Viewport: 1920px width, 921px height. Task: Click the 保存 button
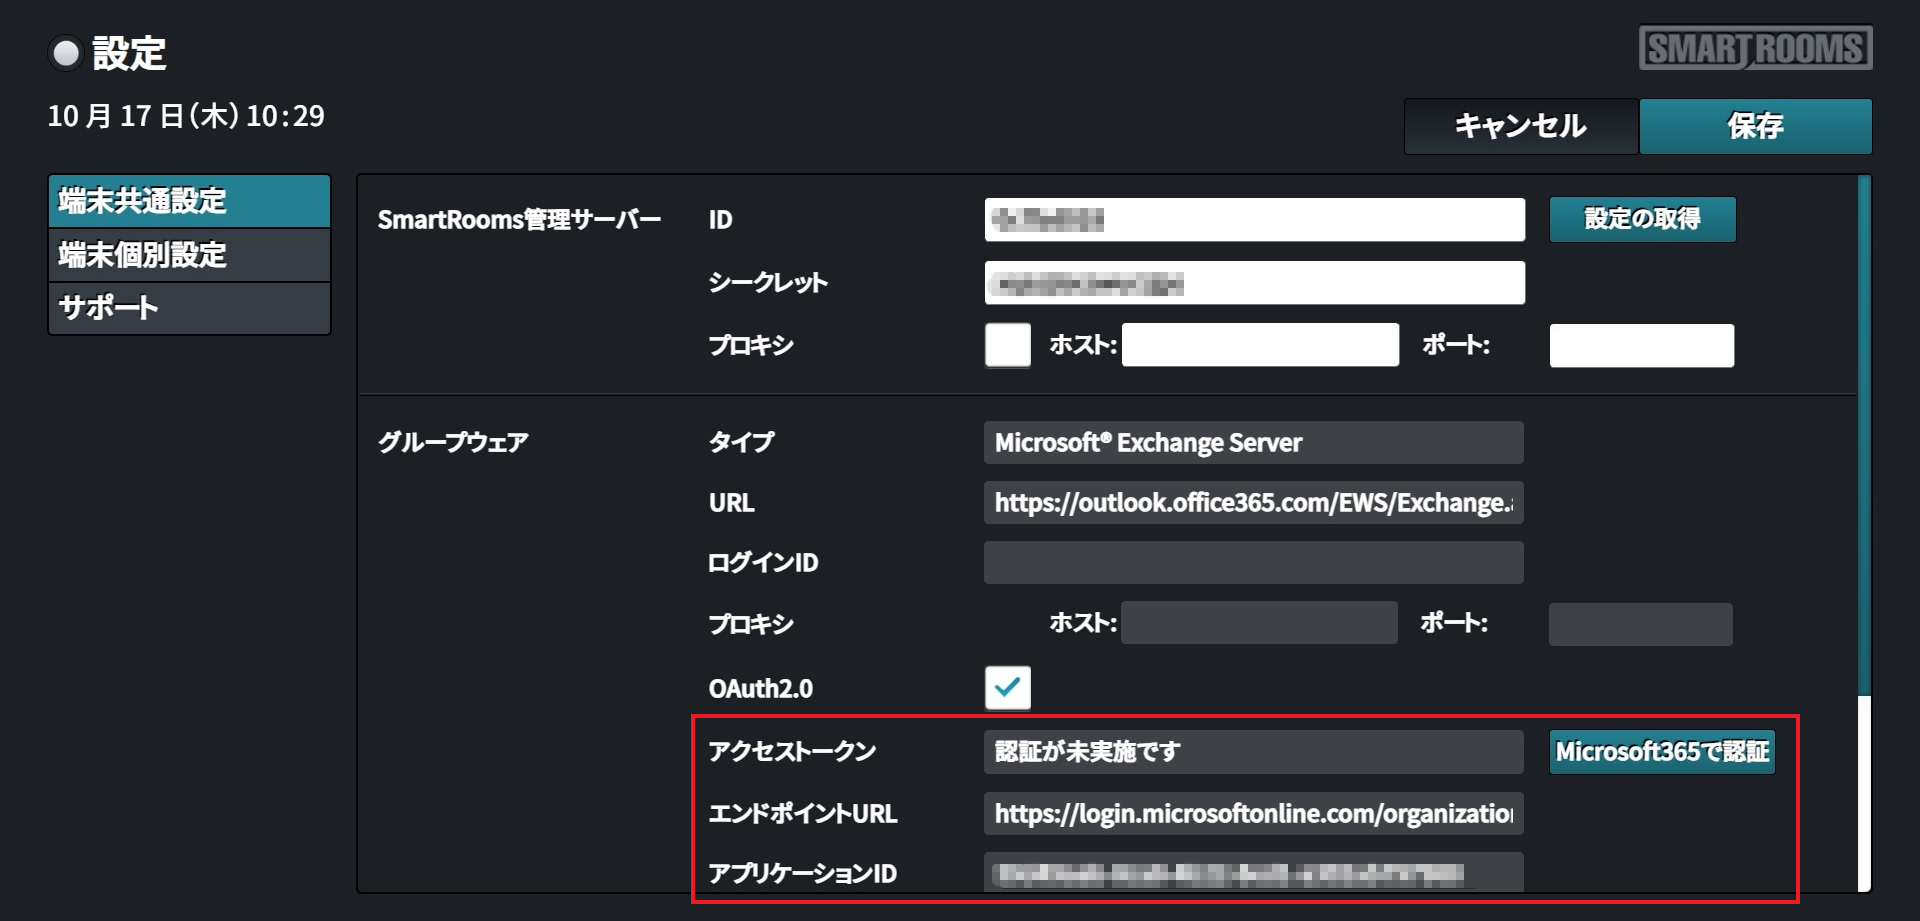click(1755, 126)
